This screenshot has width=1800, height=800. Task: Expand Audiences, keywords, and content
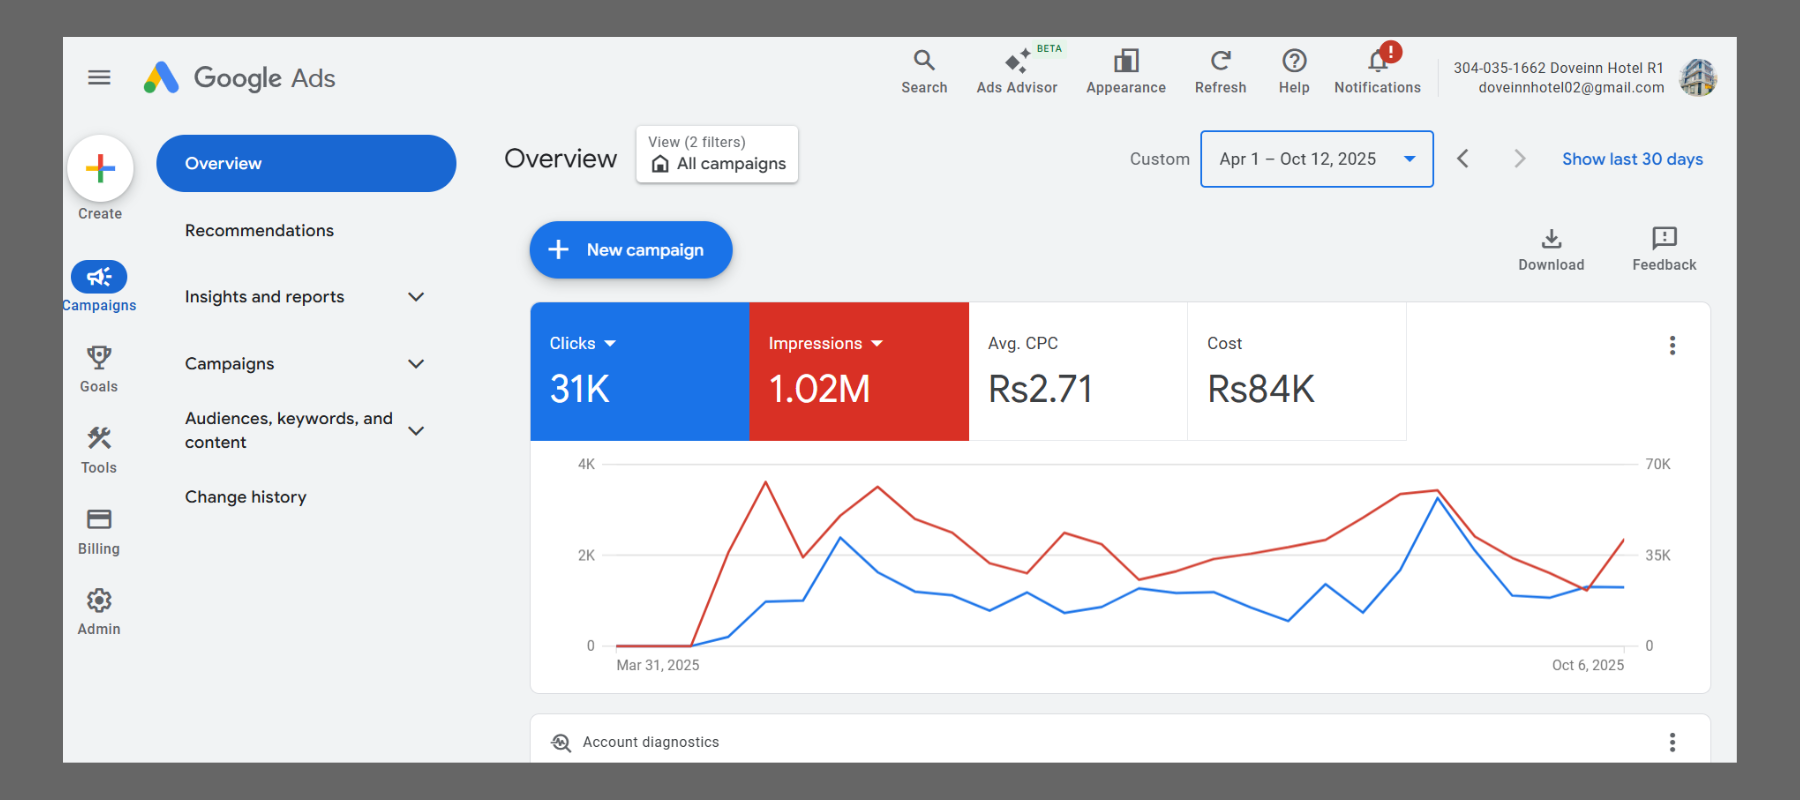coord(416,431)
